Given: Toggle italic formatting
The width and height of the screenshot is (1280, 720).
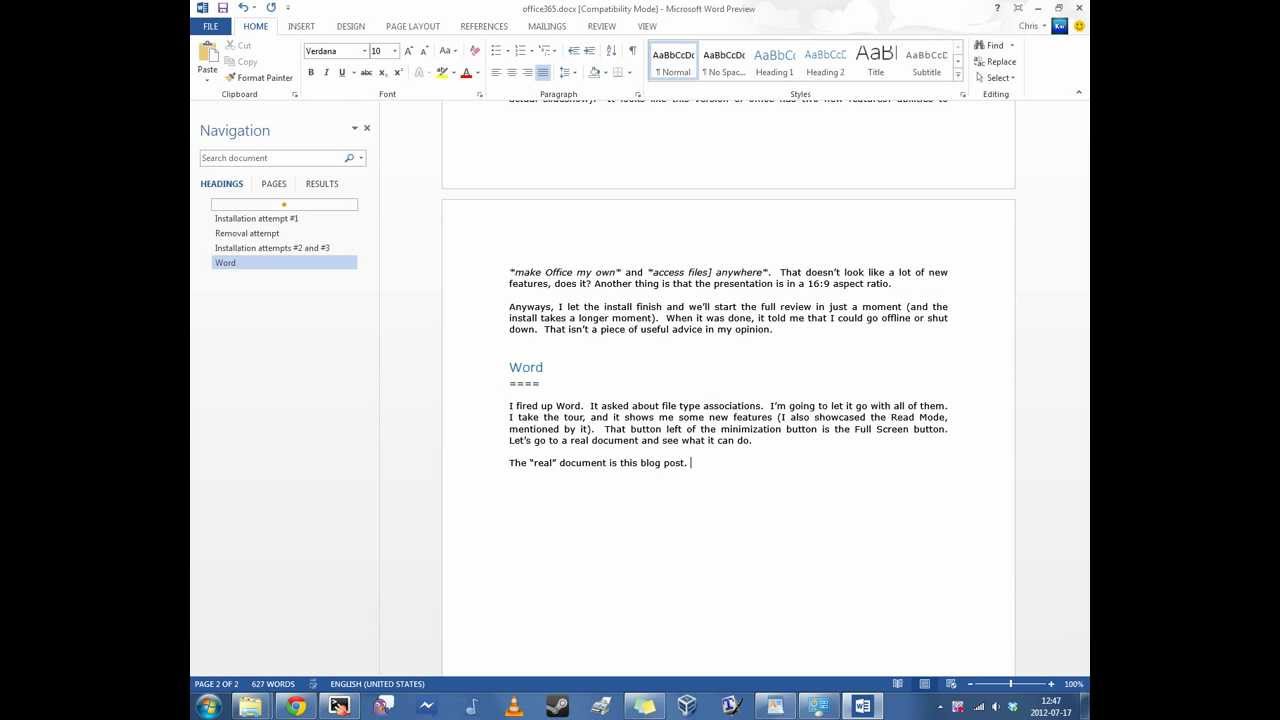Looking at the screenshot, I should click(326, 73).
